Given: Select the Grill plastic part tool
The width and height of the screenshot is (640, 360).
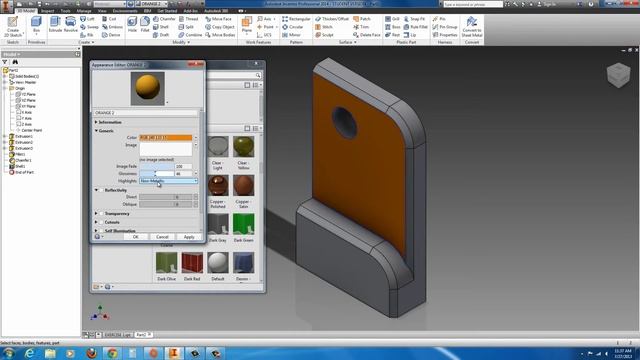Looking at the screenshot, I should (x=393, y=19).
